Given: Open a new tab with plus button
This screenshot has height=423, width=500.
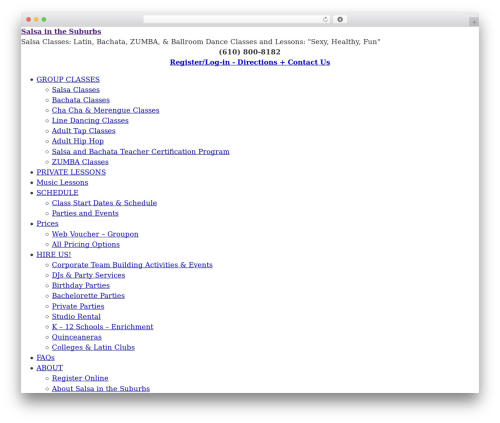Looking at the screenshot, I should click(x=474, y=22).
